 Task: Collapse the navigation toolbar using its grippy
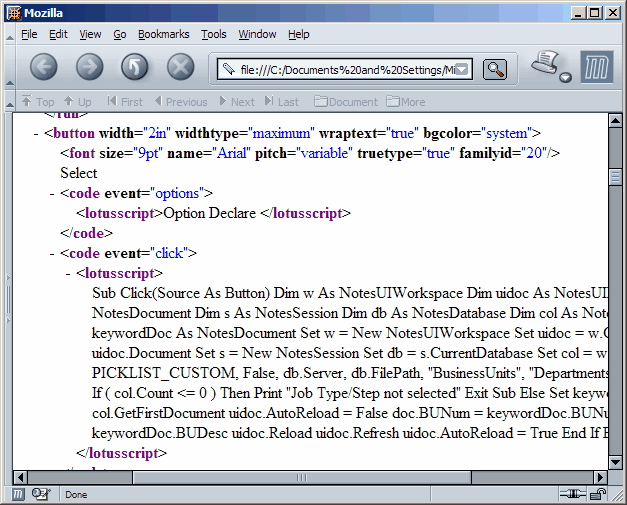[10, 67]
